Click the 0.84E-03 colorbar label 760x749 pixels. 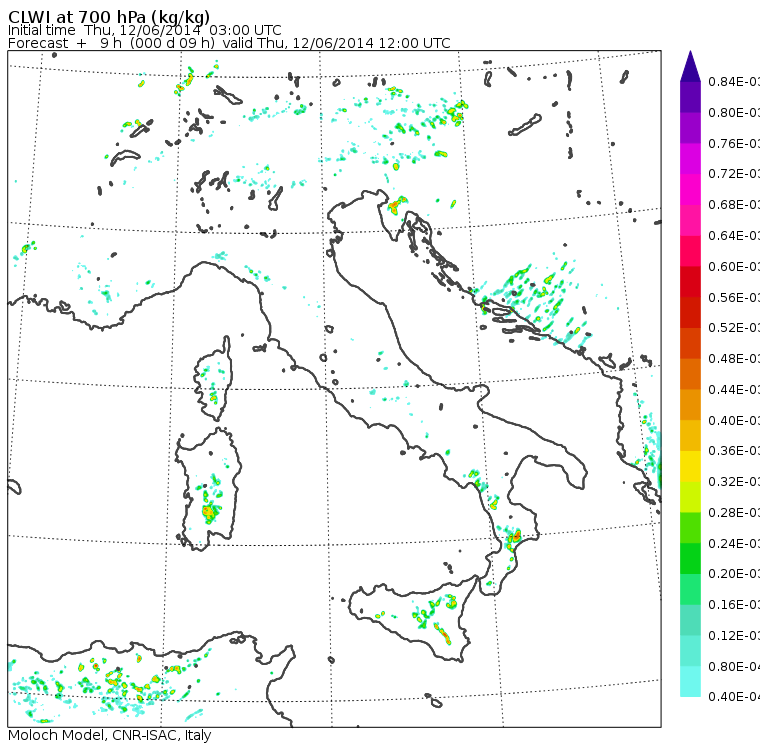733,81
